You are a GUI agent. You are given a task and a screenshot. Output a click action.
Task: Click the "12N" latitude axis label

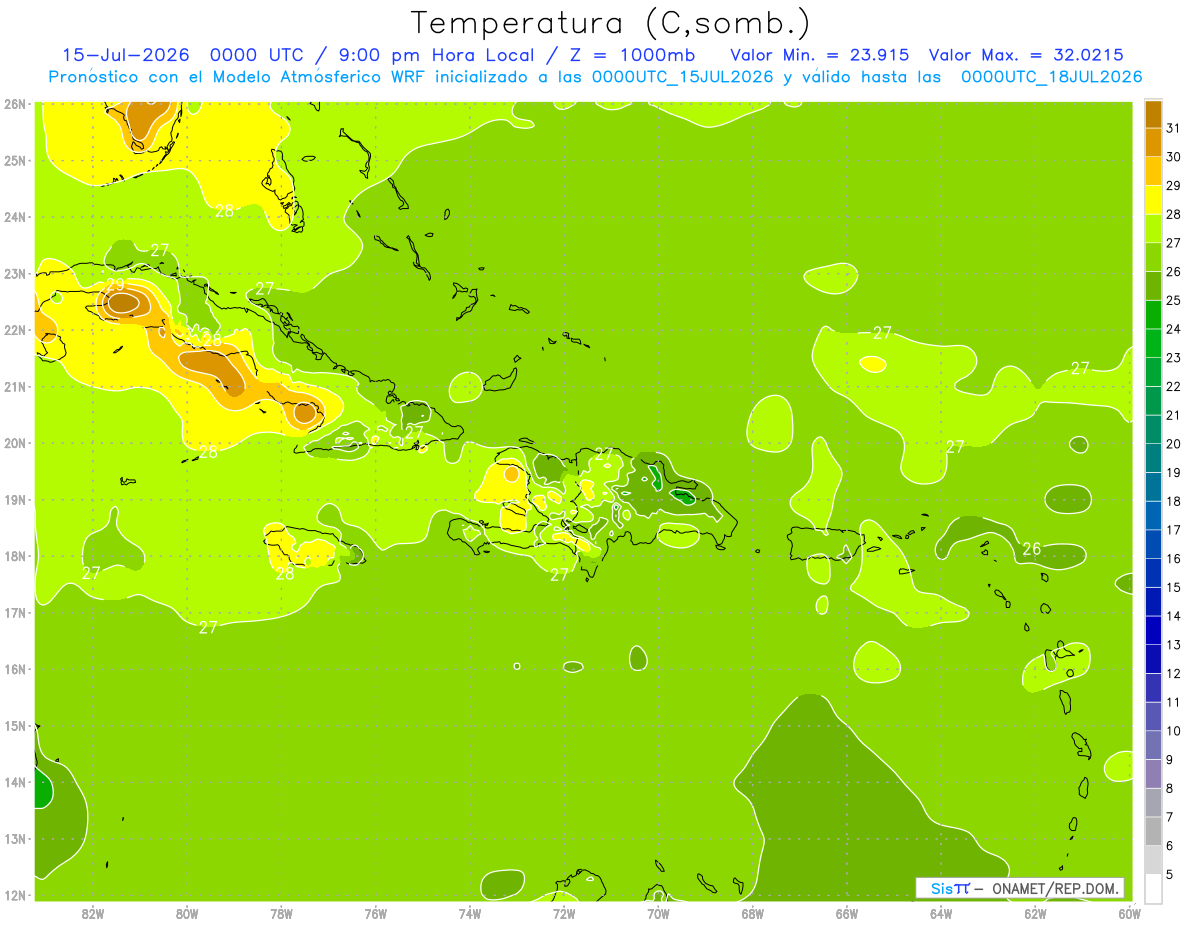click(x=15, y=895)
